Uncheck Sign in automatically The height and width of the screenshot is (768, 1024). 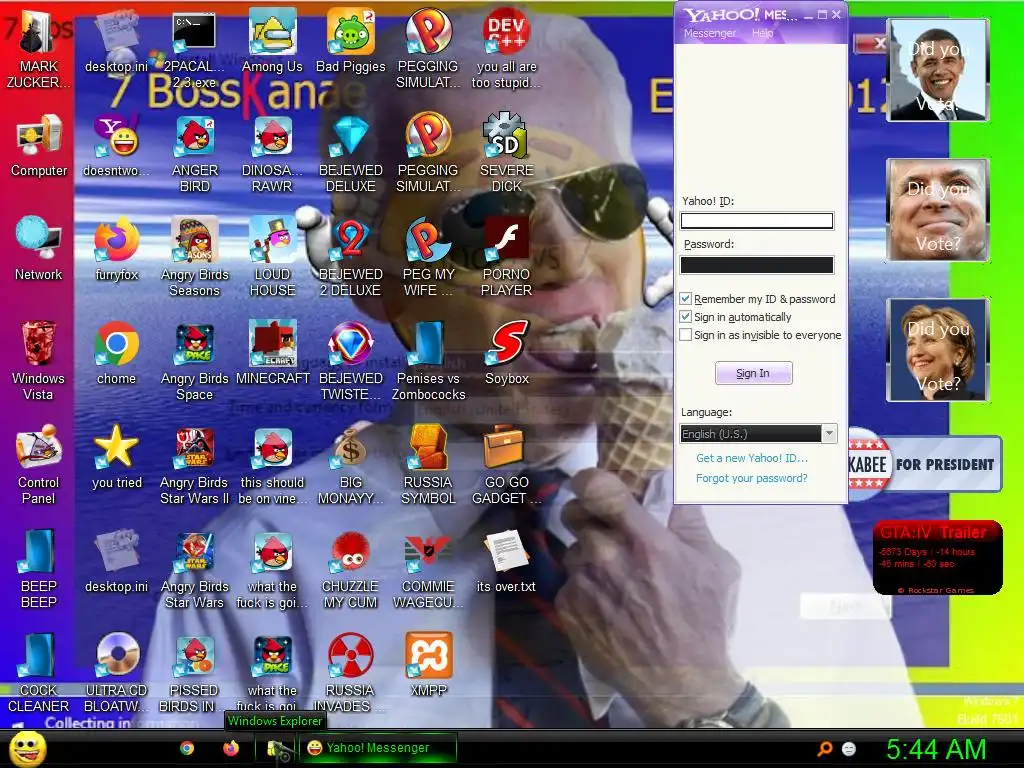(x=685, y=317)
